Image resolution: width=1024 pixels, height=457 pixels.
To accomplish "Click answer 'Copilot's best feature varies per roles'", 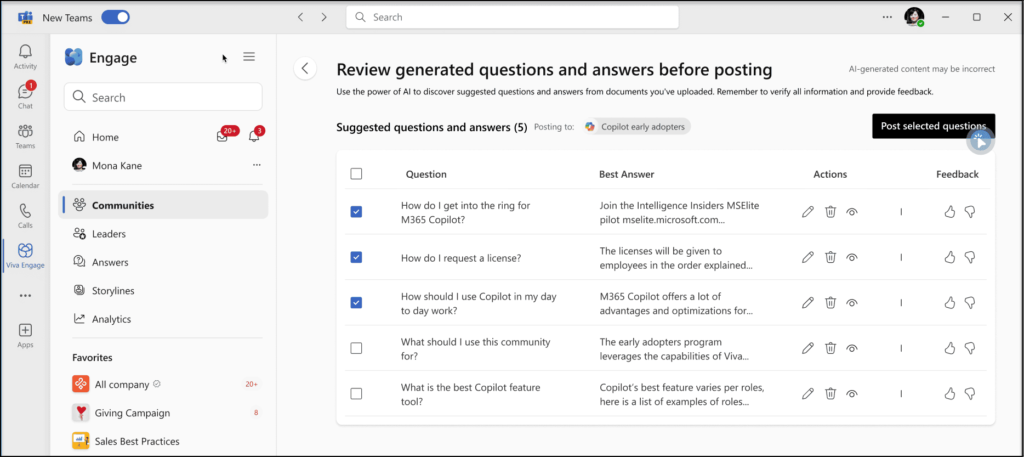I will tap(682, 394).
